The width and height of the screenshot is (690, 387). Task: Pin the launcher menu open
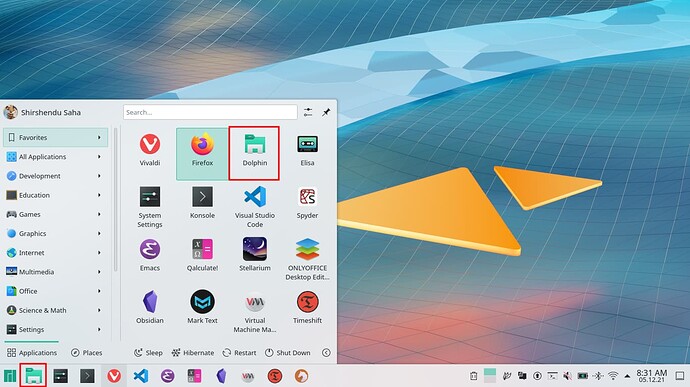326,112
